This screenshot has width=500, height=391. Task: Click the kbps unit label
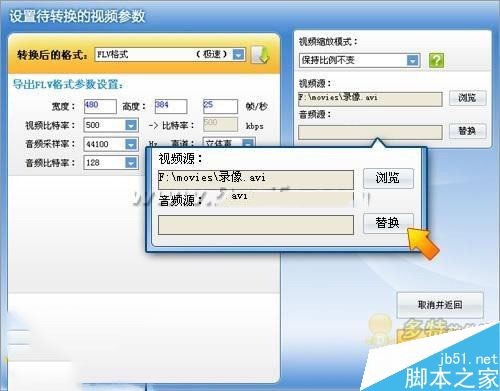point(254,126)
